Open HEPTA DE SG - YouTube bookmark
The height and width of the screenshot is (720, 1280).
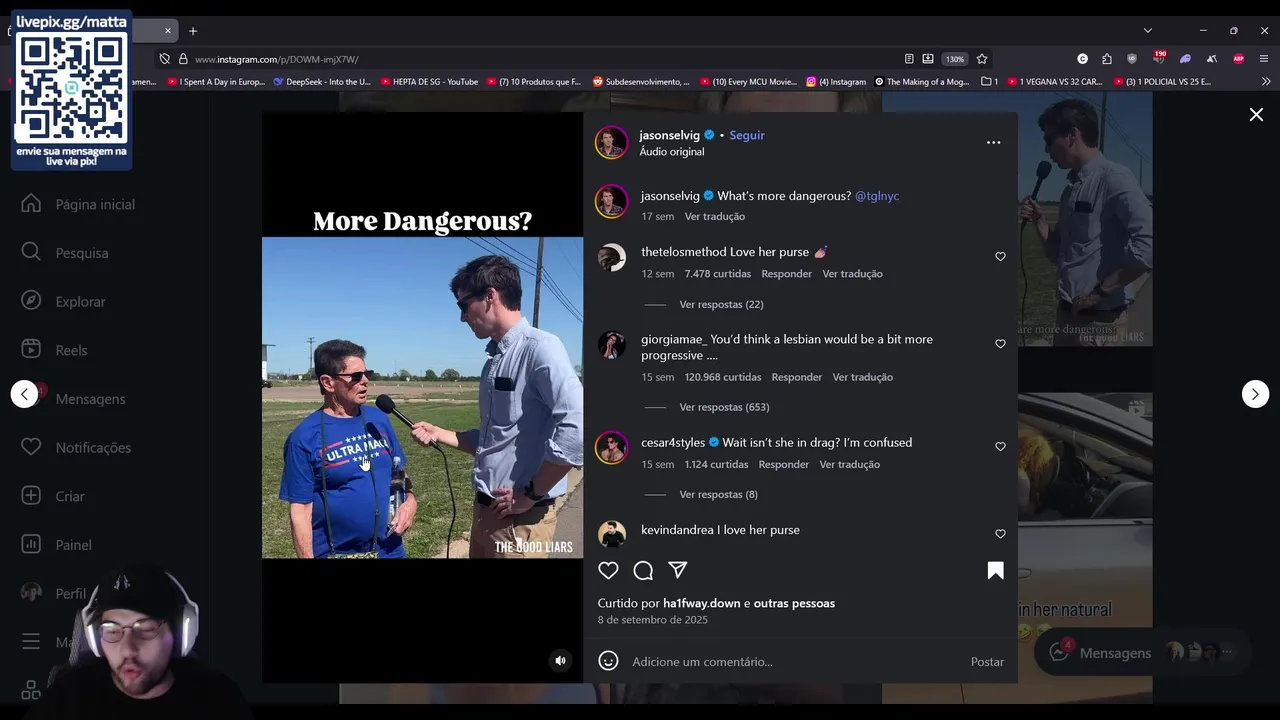[x=429, y=82]
